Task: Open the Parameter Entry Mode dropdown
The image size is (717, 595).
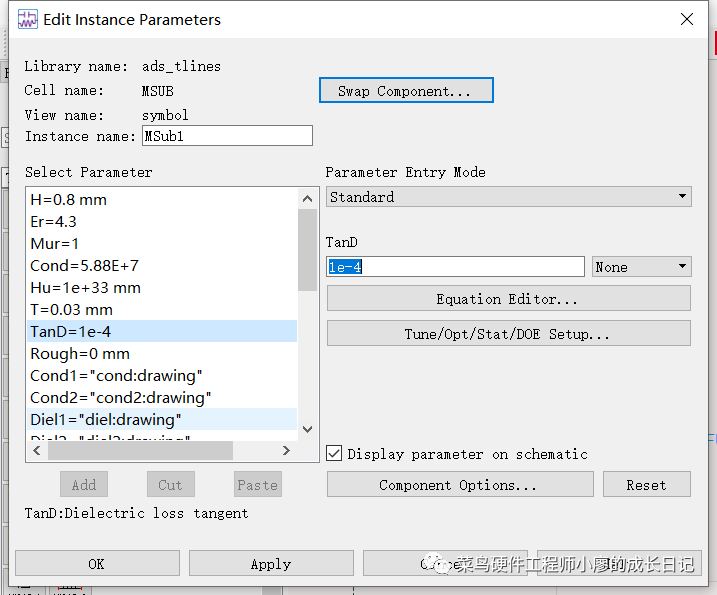Action: tap(508, 197)
